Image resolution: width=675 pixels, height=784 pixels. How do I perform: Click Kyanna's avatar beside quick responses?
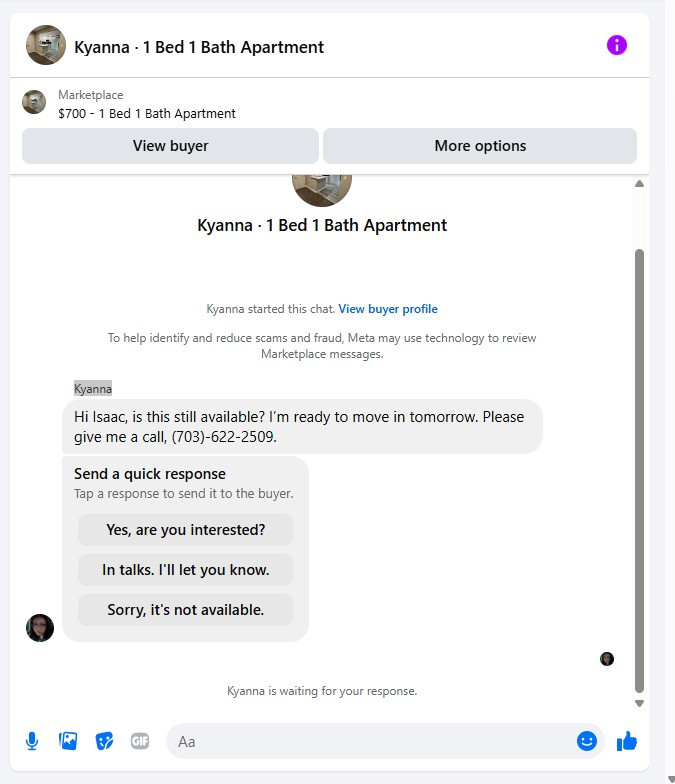40,628
